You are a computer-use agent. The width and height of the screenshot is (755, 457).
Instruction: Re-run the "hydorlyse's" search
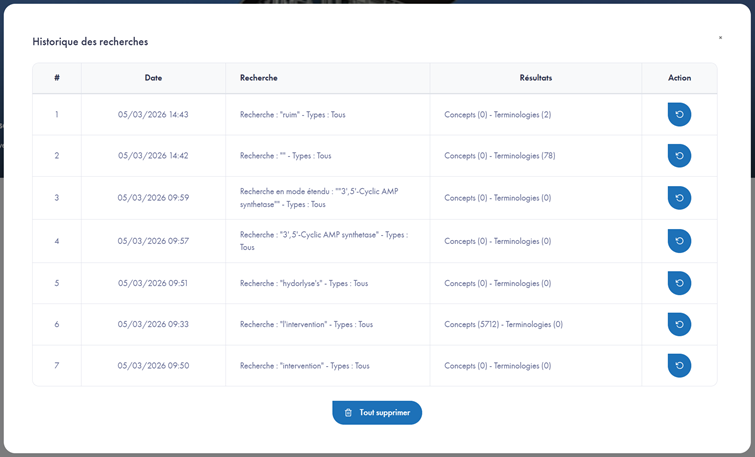679,283
